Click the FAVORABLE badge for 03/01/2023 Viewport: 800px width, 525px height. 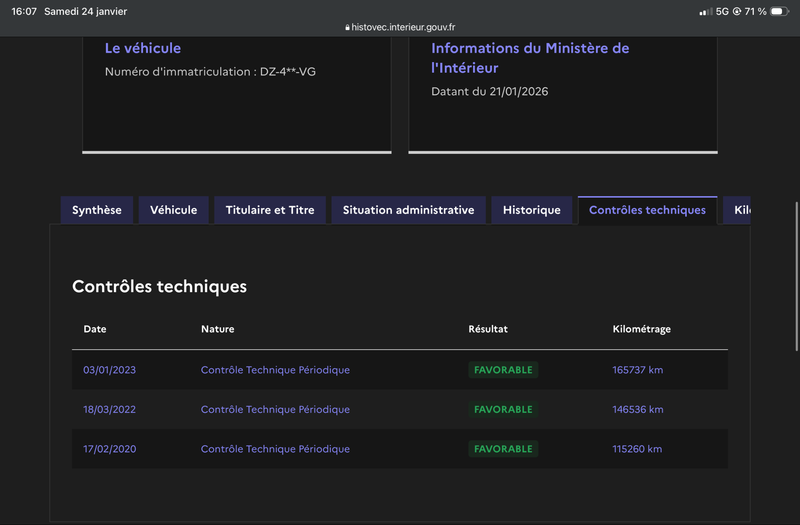tap(503, 370)
